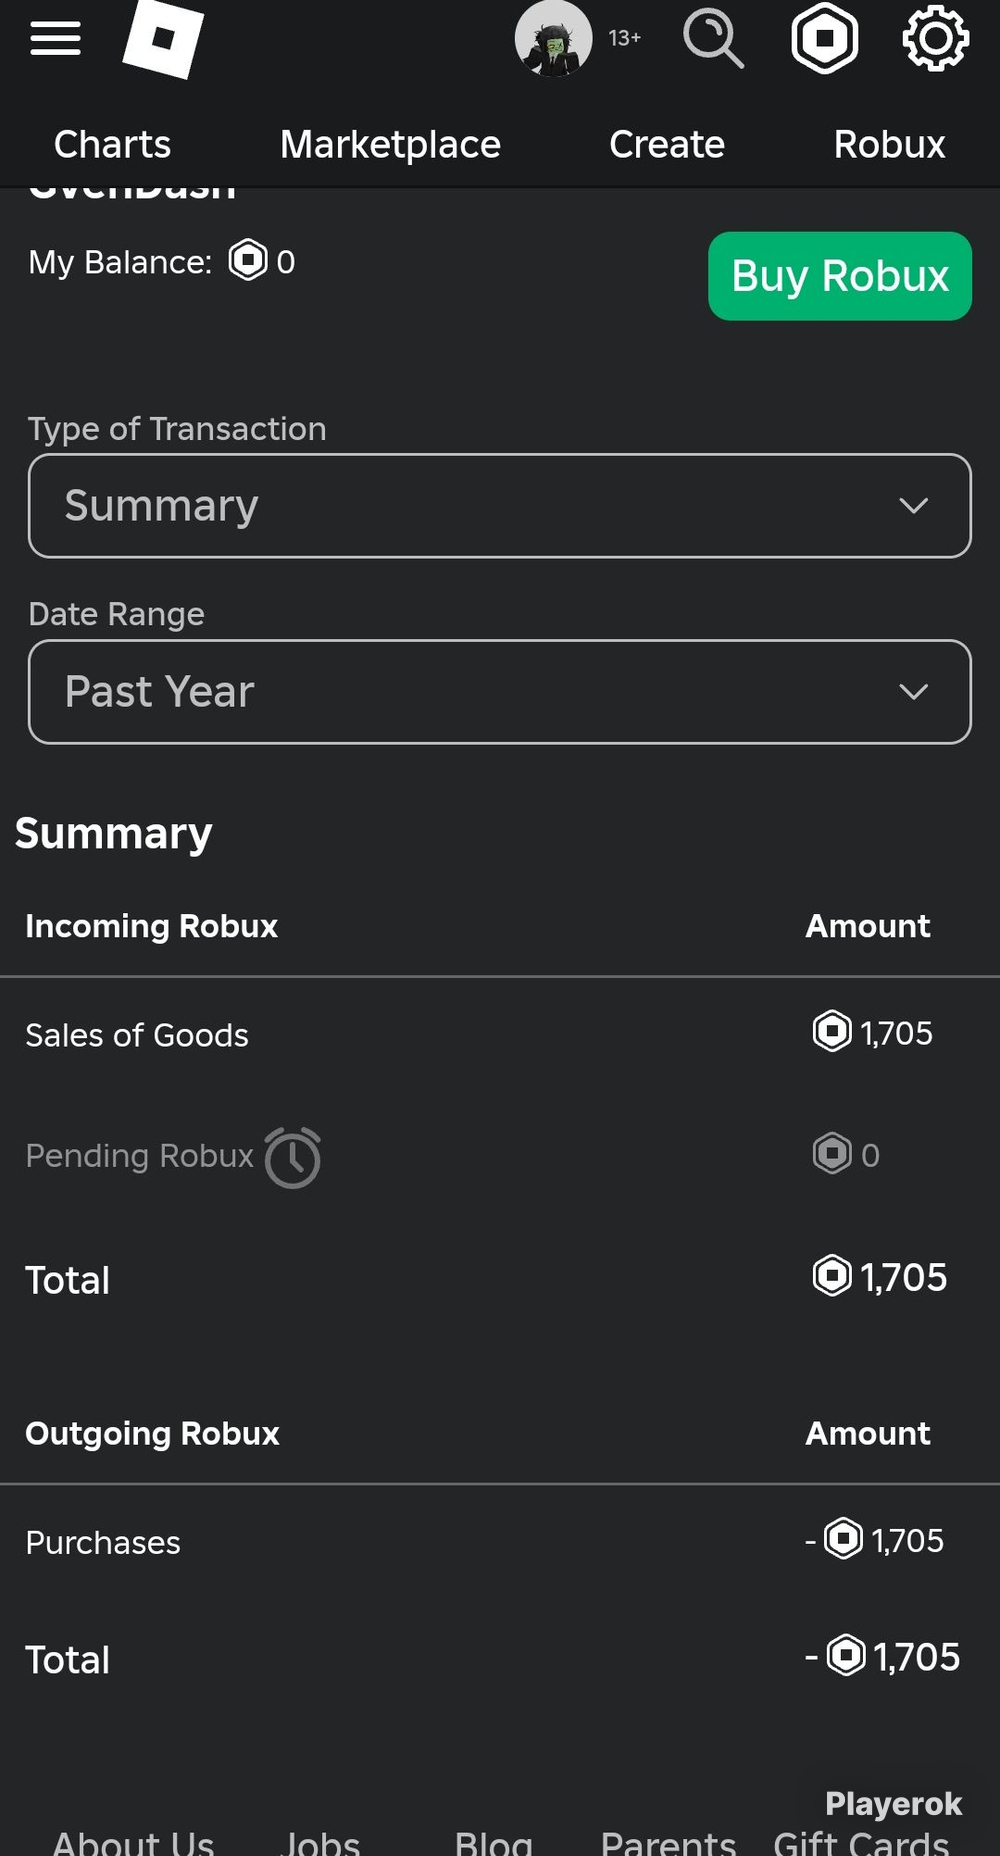Viewport: 1000px width, 1856px height.
Task: Click the Robux icon next to Sales of Goods
Action: point(832,1031)
